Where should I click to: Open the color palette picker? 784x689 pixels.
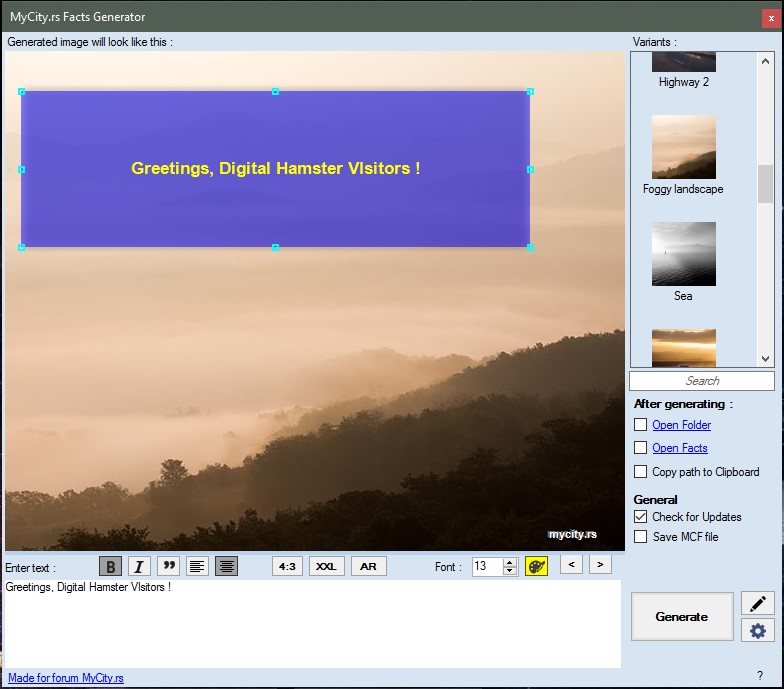coord(536,566)
